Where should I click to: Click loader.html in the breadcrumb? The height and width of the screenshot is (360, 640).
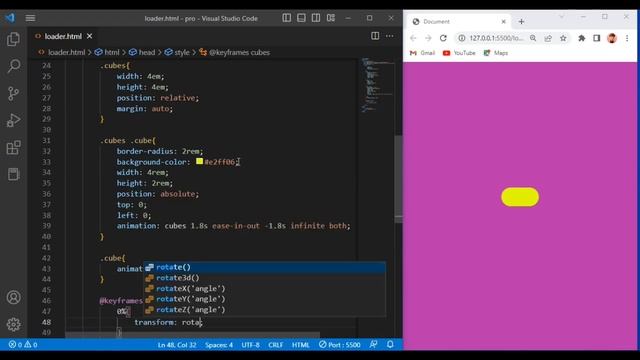click(66, 52)
